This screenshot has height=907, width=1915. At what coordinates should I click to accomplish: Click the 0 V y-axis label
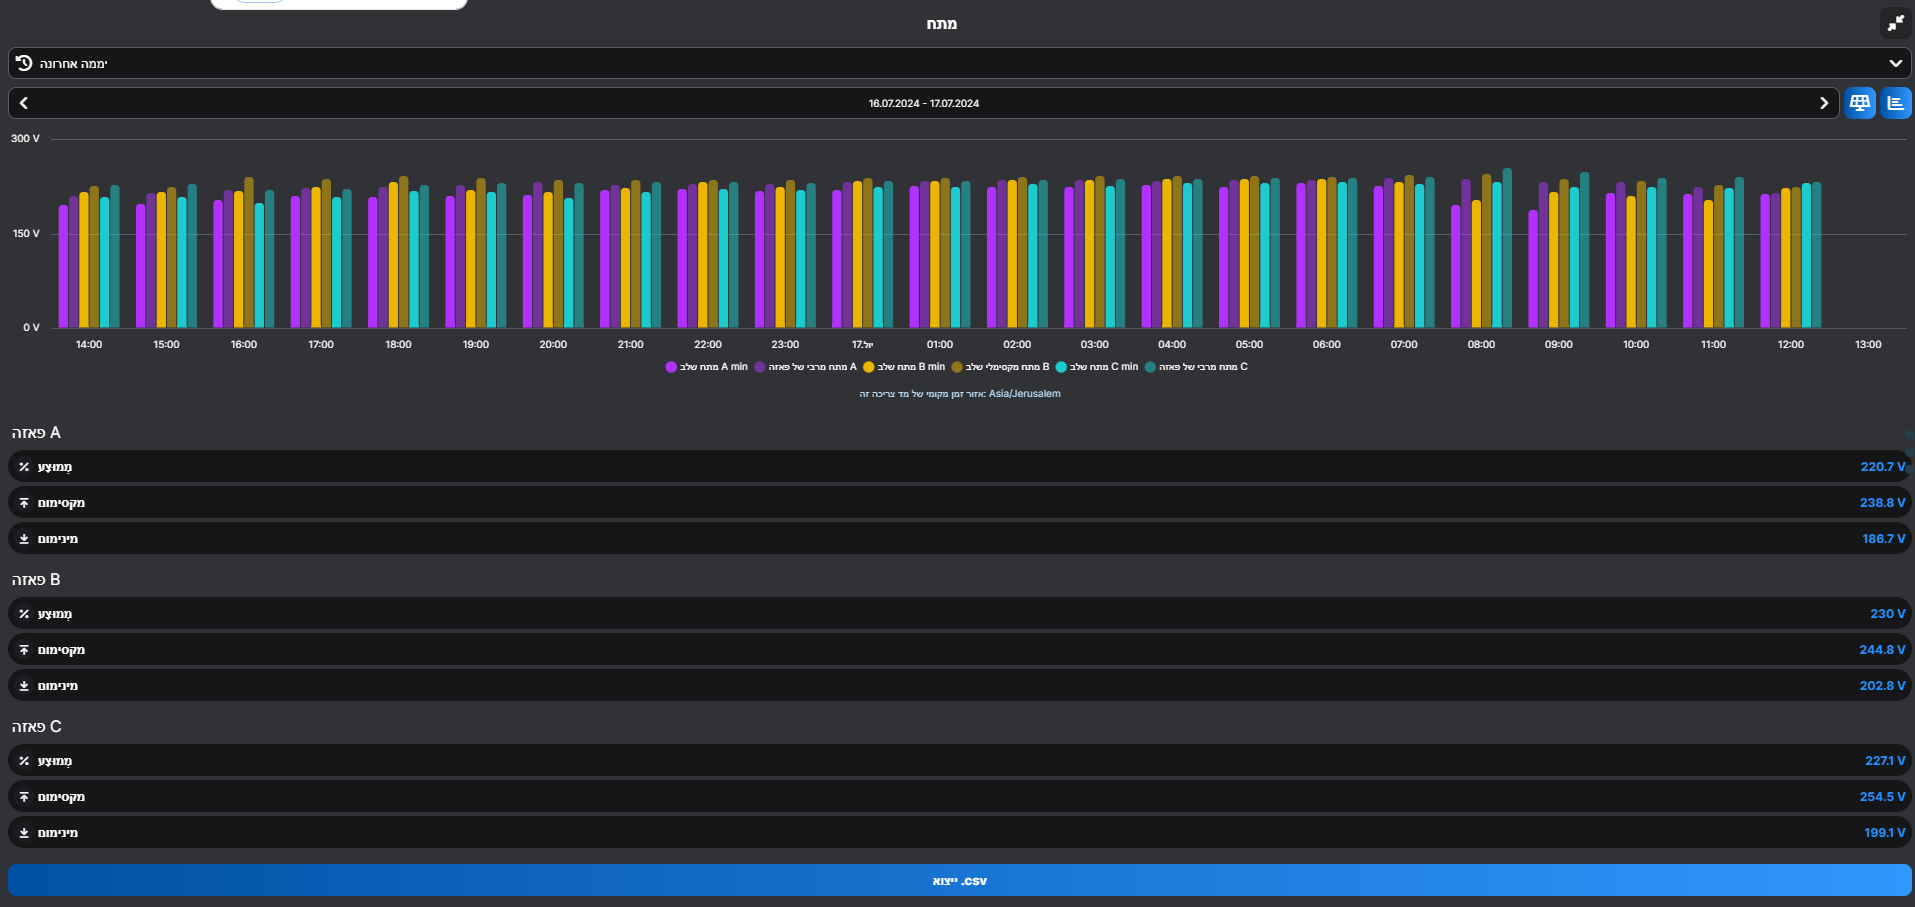pyautogui.click(x=31, y=328)
